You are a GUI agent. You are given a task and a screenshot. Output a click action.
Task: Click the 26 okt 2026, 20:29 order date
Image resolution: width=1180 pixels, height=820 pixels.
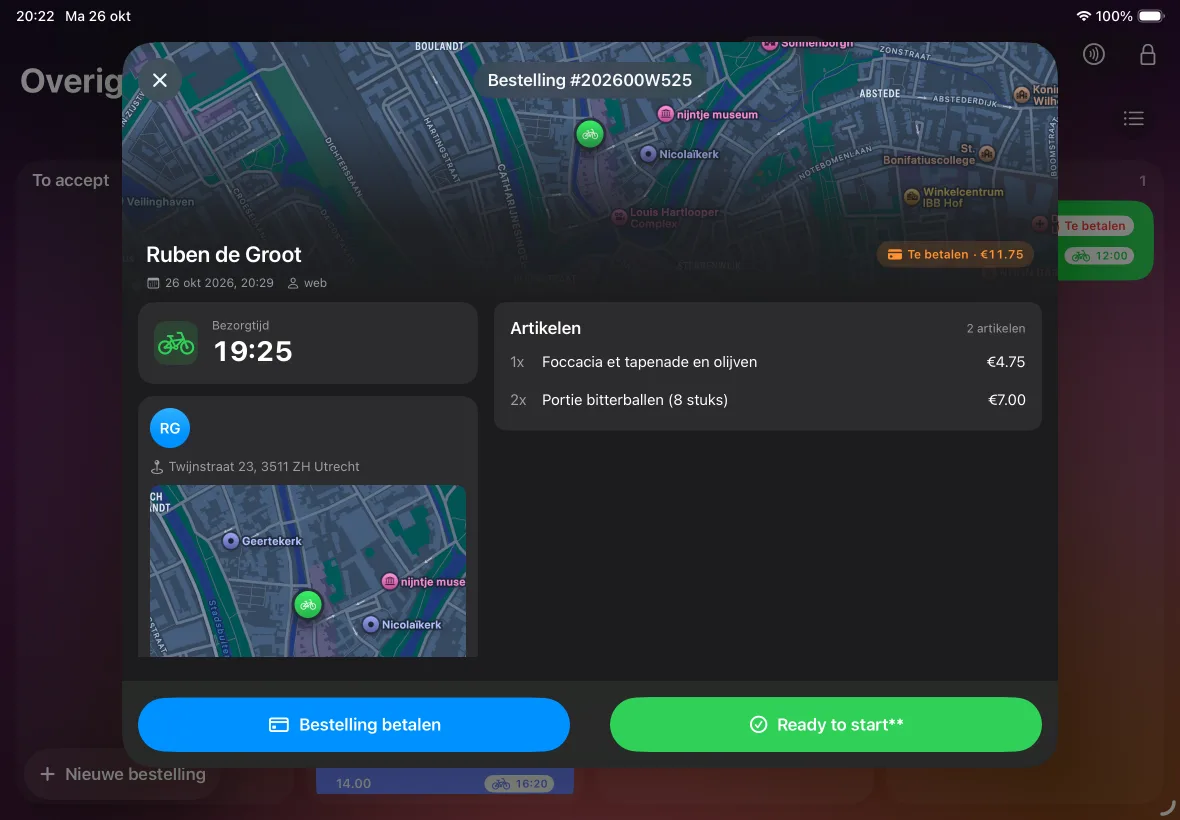(219, 283)
